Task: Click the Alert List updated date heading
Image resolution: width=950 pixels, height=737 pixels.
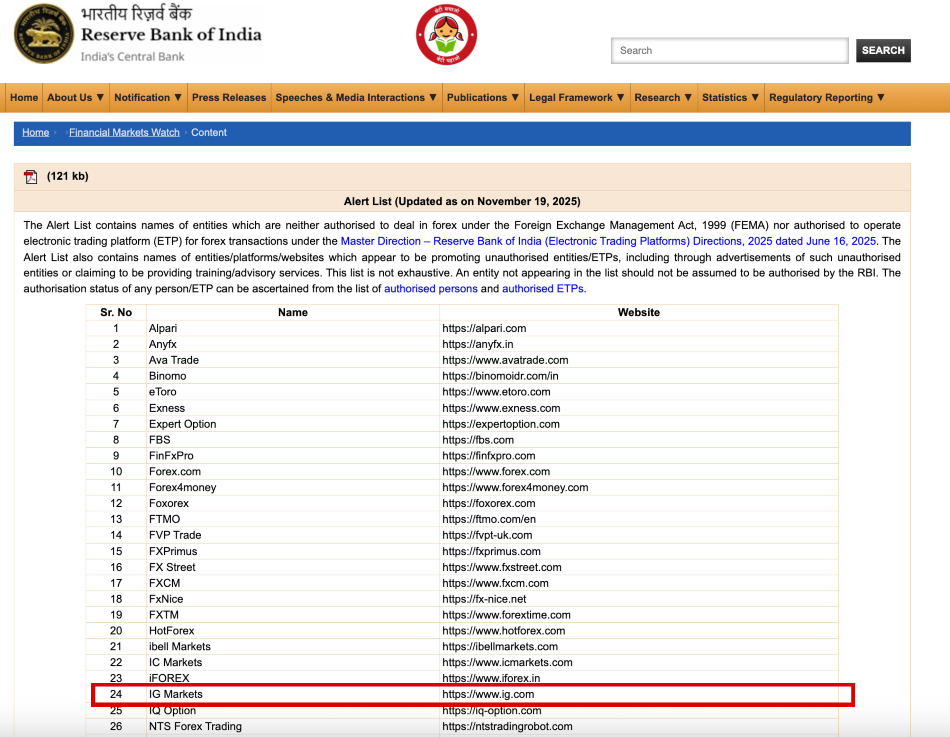Action: coord(462,201)
